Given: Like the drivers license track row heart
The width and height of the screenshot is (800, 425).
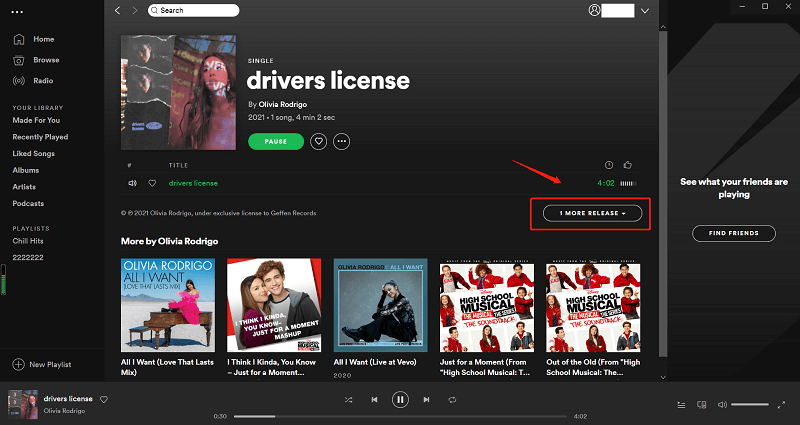Looking at the screenshot, I should (x=152, y=183).
